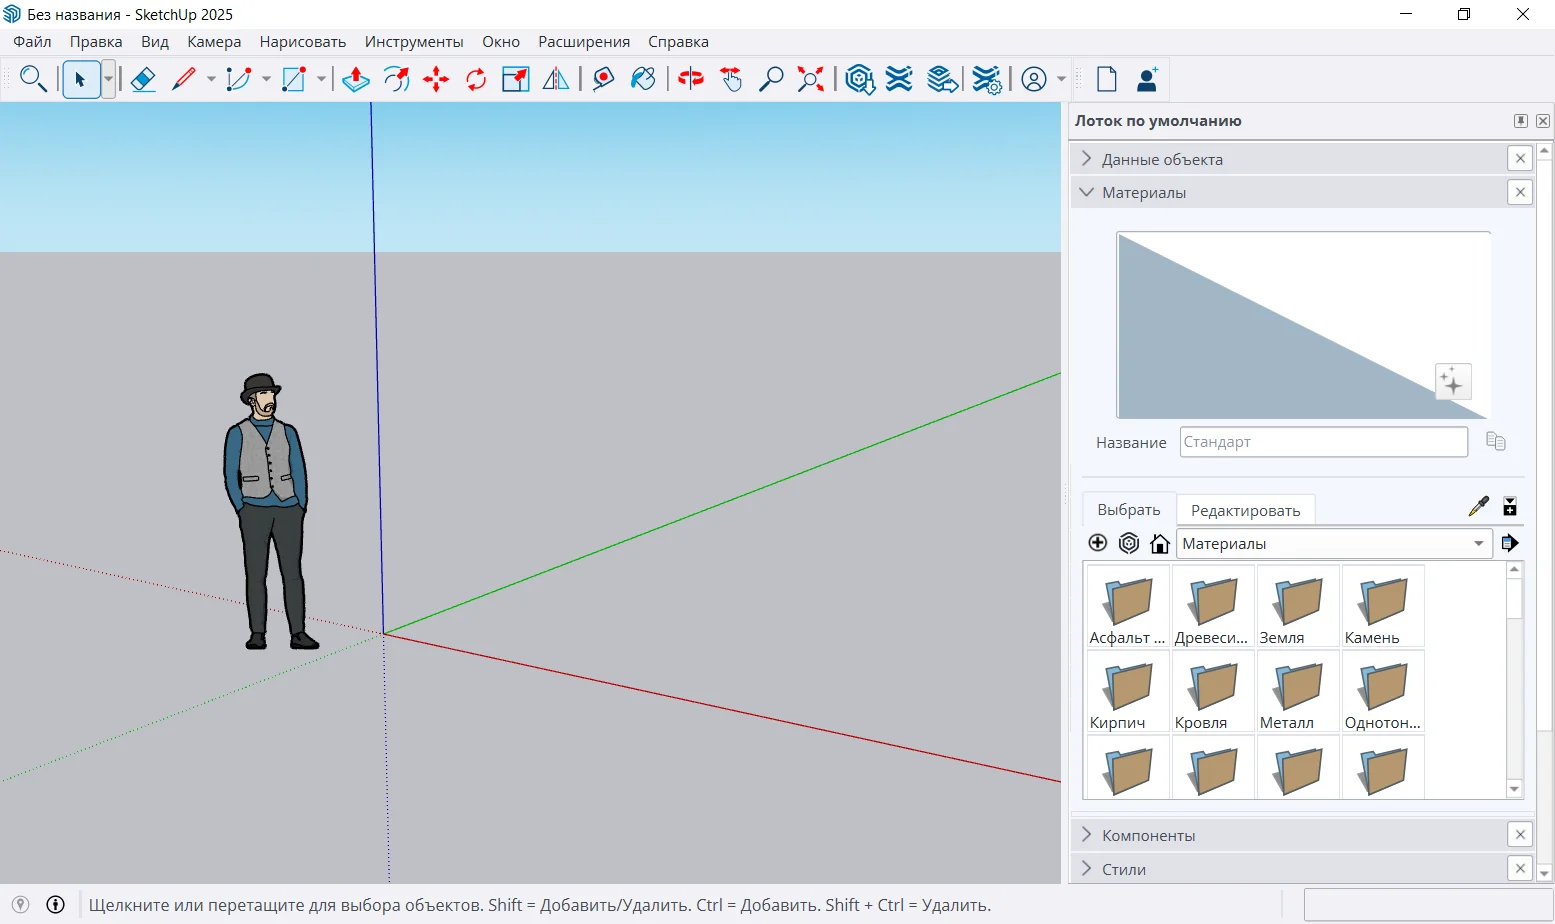Open the Select tool dropdown arrow
Viewport: 1555px width, 924px height.
108,79
